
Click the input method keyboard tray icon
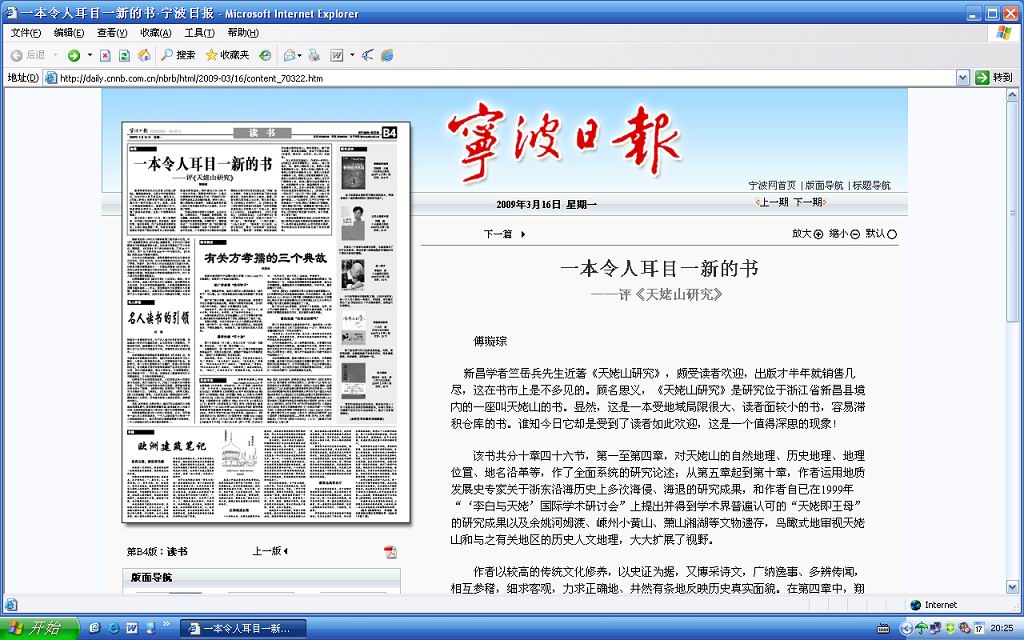pyautogui.click(x=883, y=628)
